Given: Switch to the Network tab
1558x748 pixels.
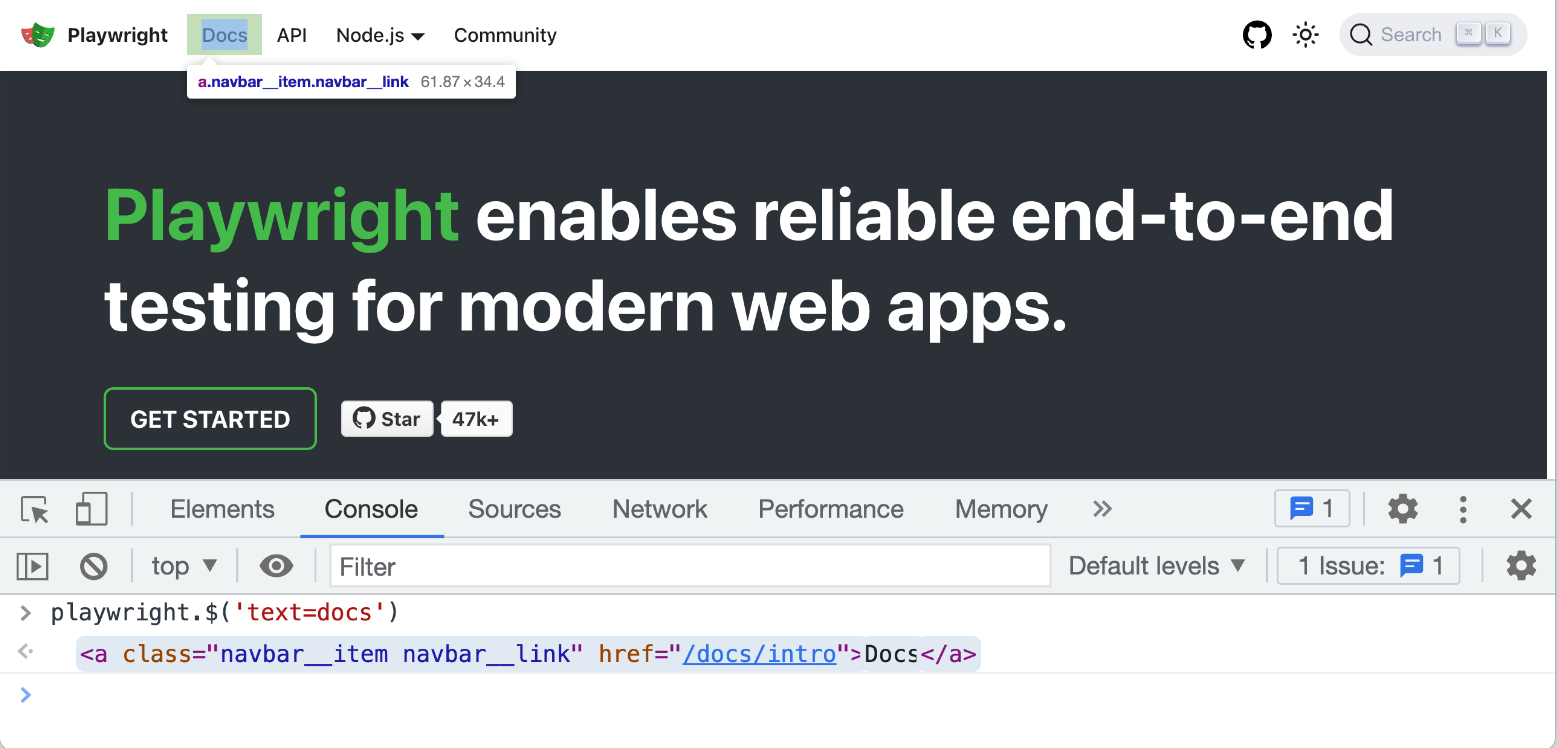Looking at the screenshot, I should (x=659, y=509).
